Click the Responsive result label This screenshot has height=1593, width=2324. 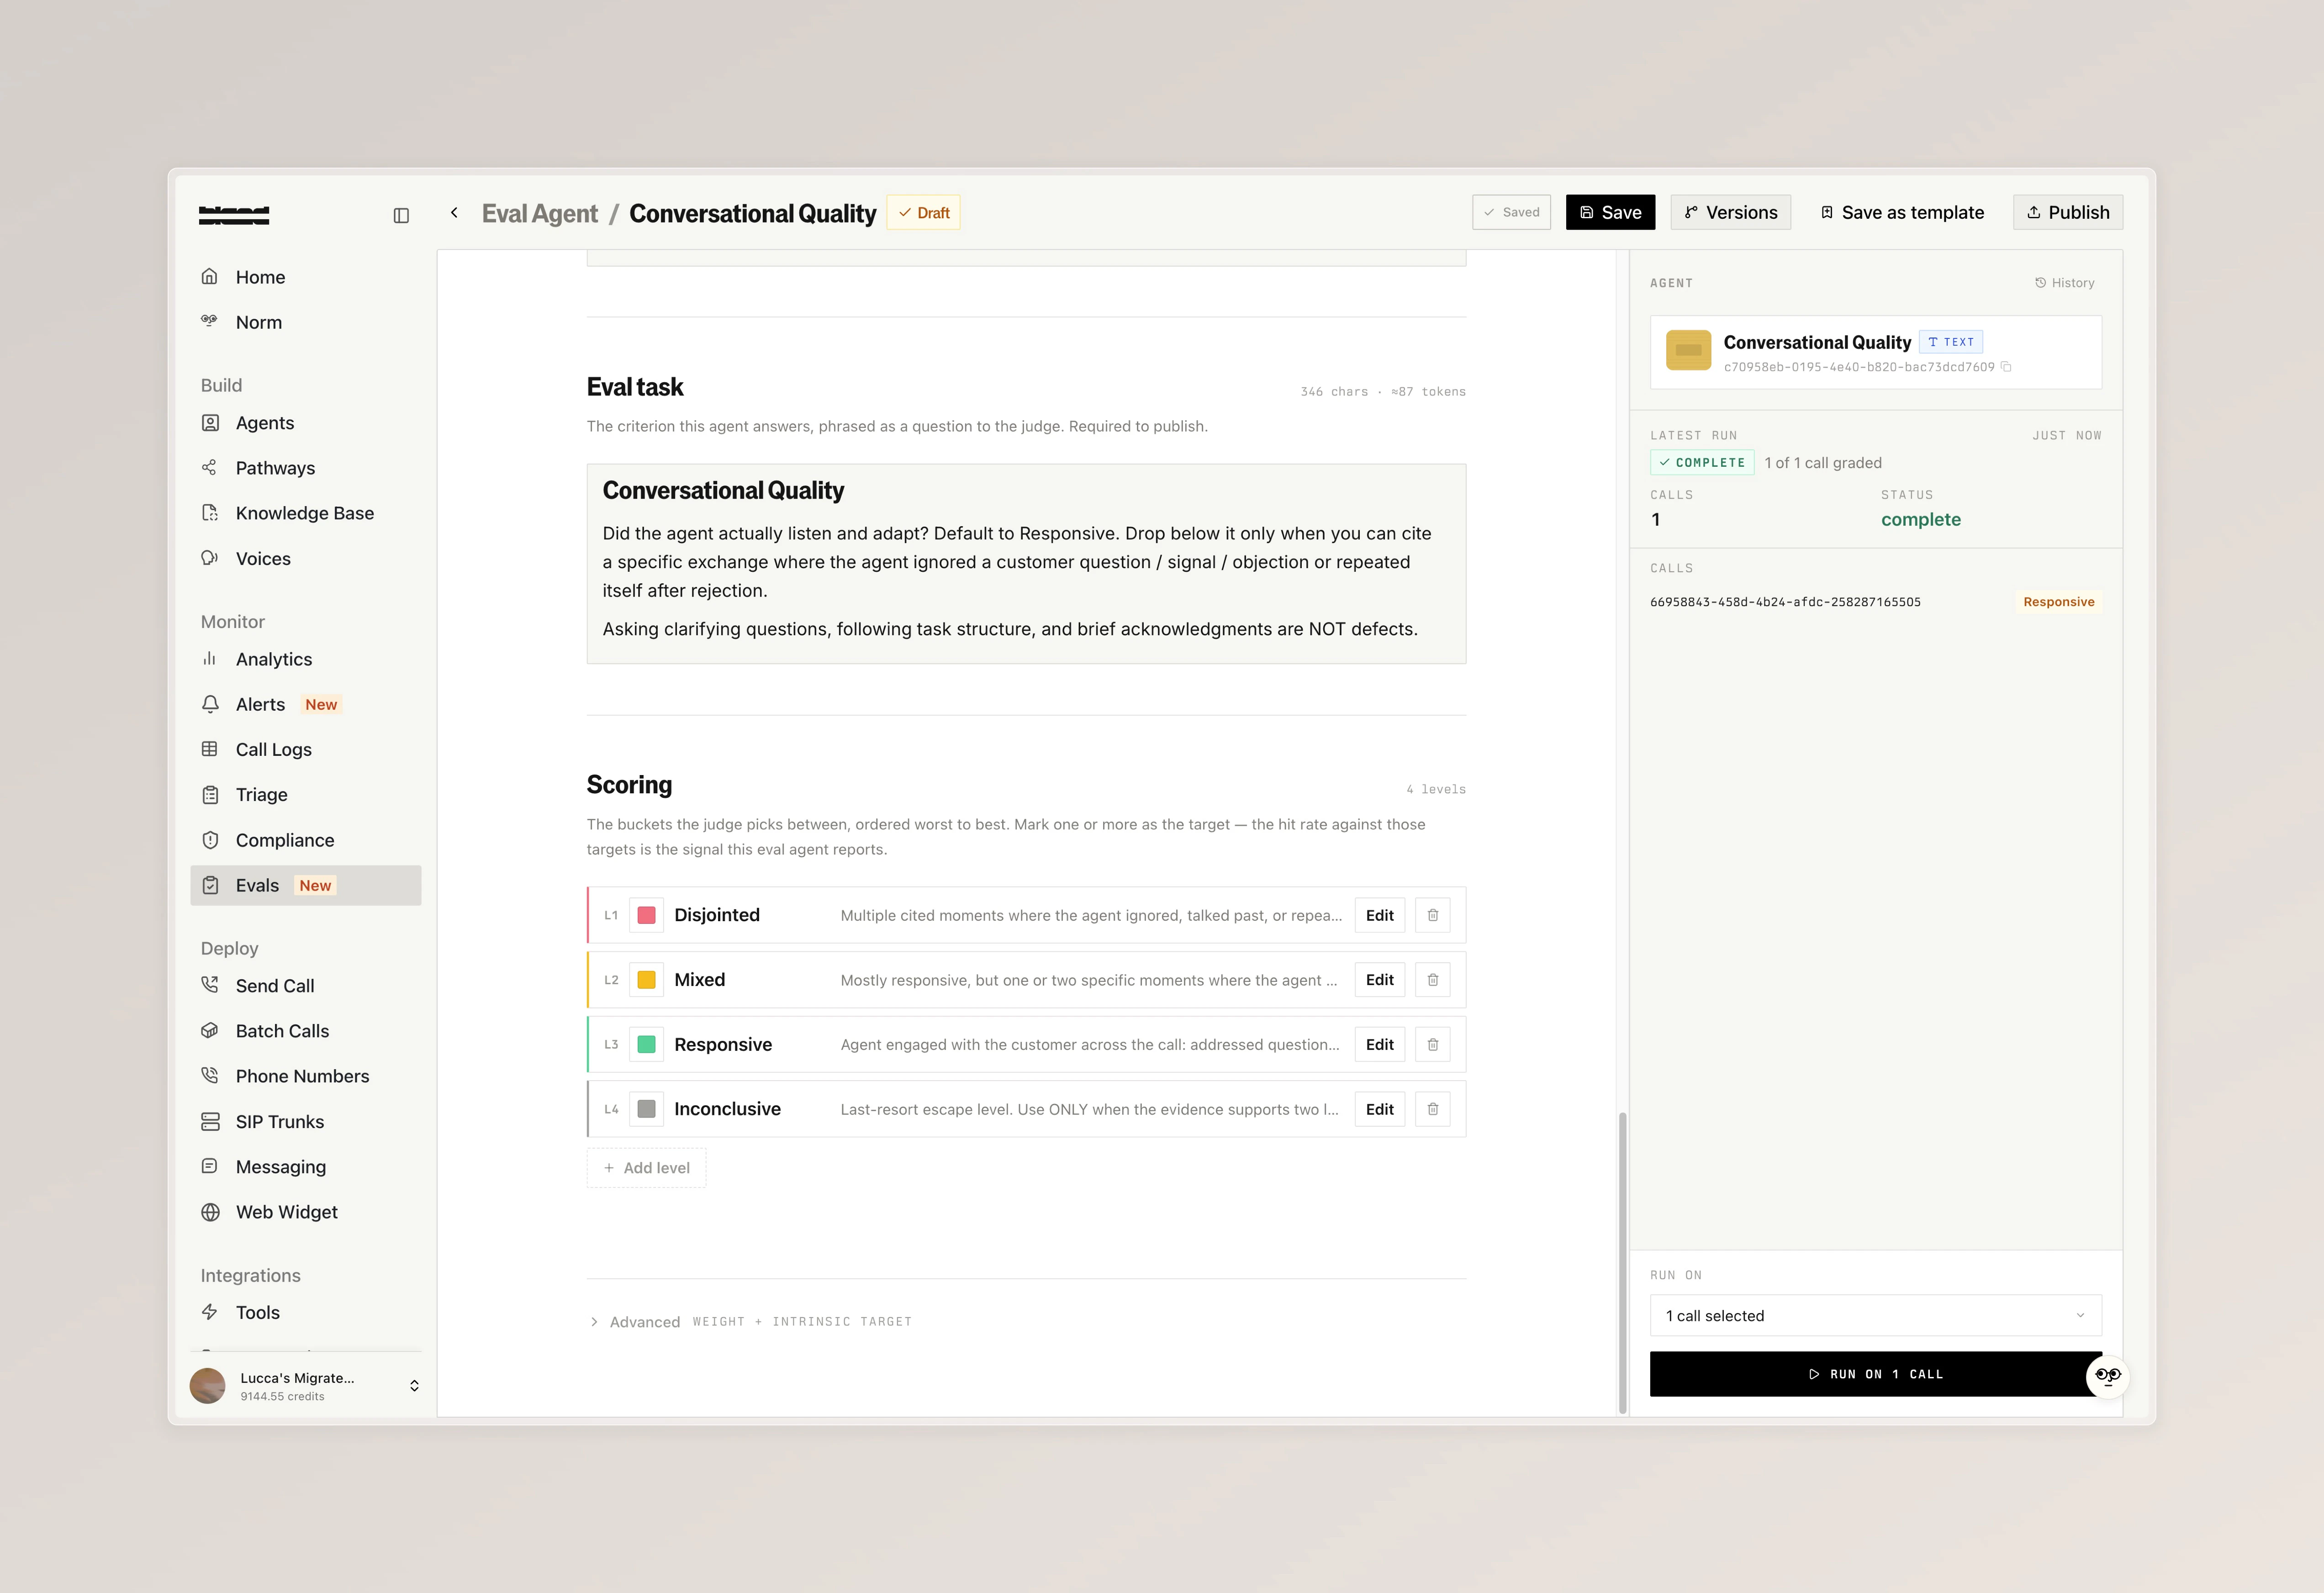2058,602
